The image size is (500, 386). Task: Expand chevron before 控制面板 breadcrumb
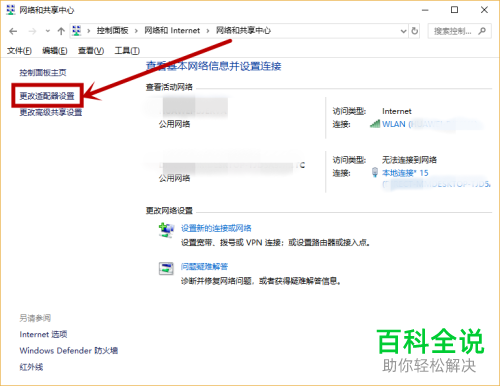pyautogui.click(x=89, y=31)
